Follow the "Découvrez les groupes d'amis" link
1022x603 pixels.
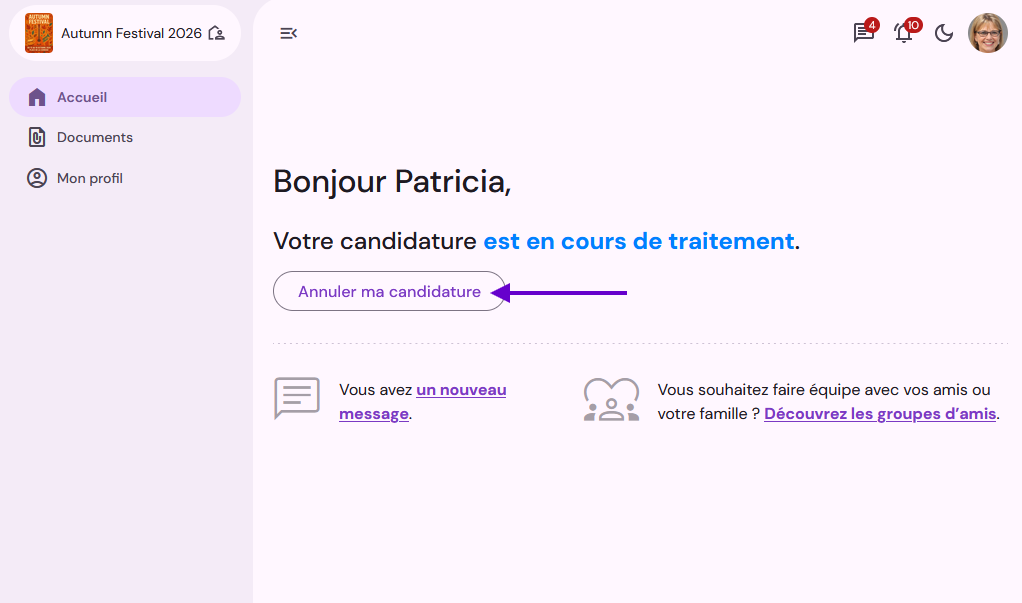coord(880,414)
